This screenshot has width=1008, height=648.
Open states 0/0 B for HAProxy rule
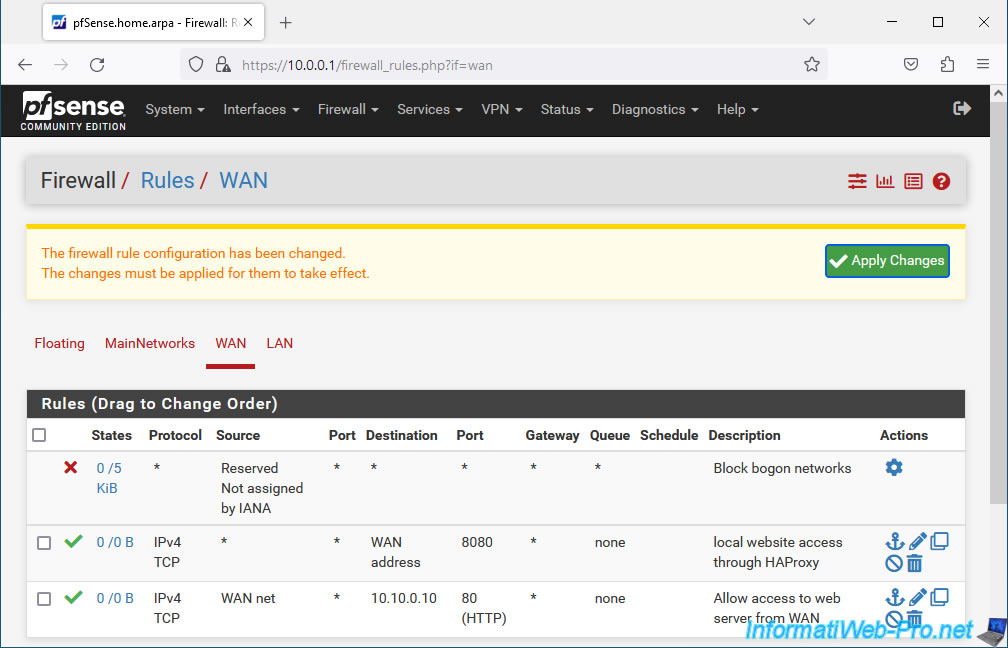pos(115,542)
